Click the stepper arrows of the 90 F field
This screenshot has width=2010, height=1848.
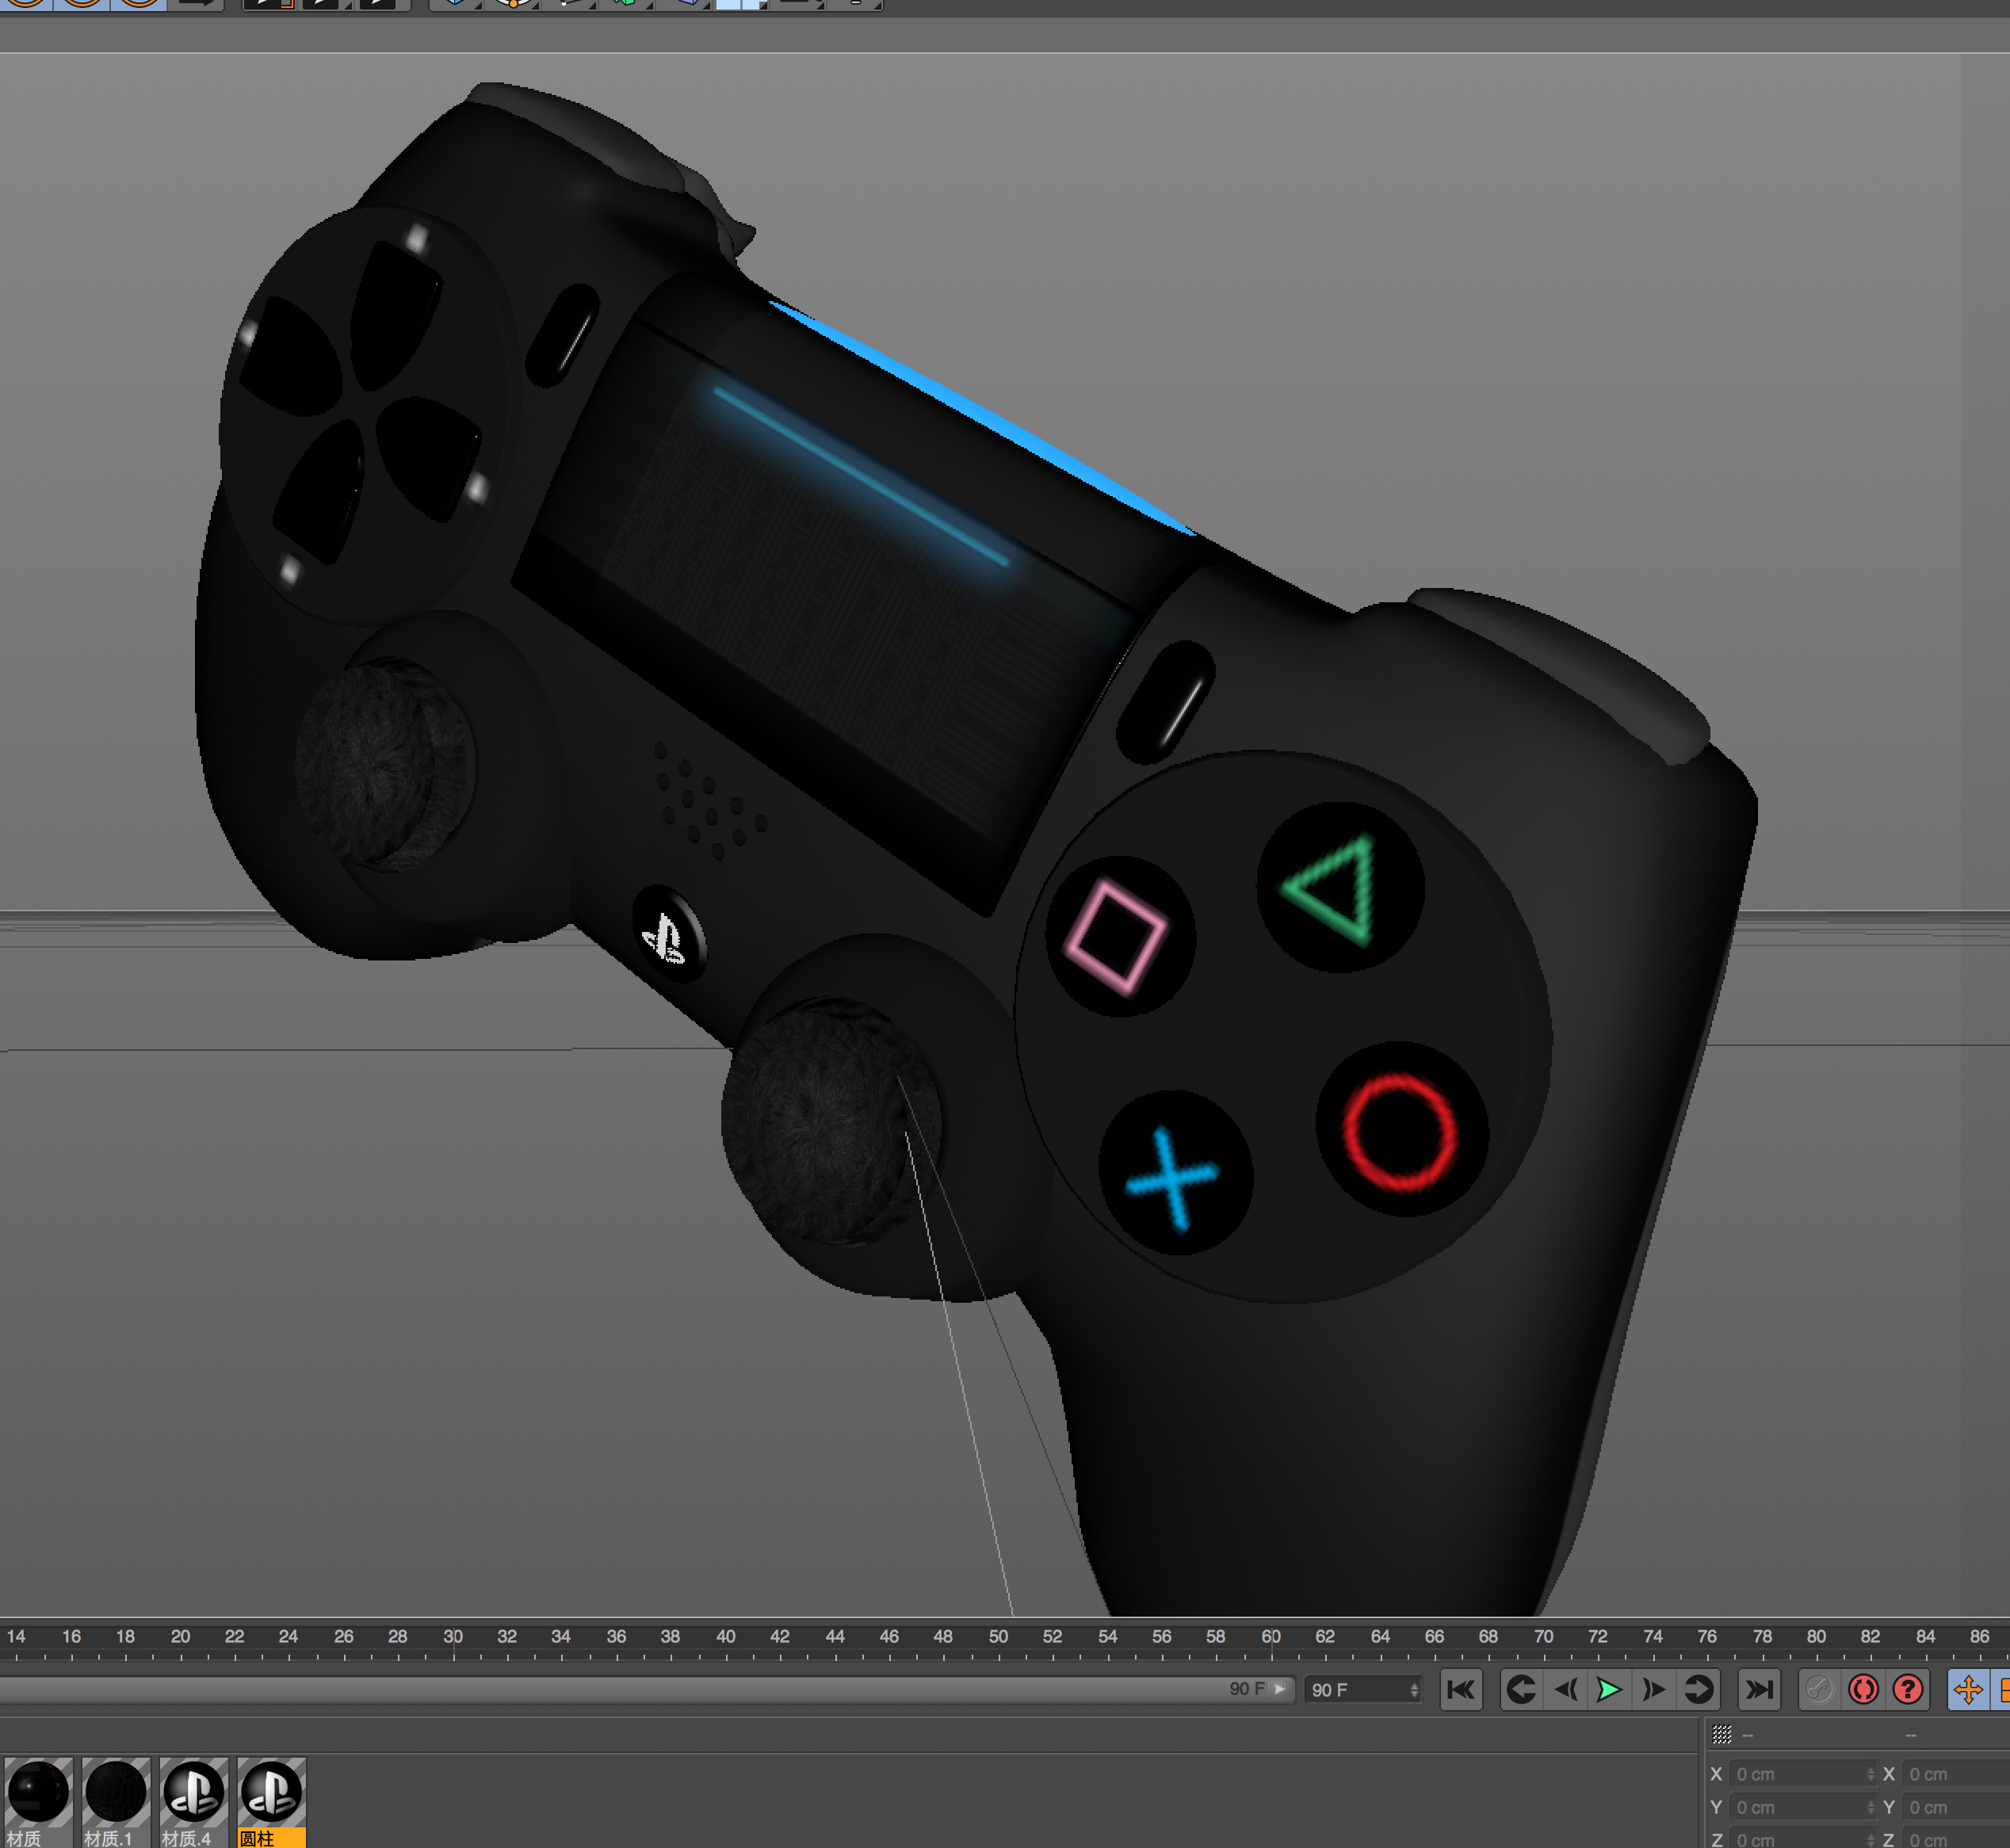[x=1414, y=1689]
